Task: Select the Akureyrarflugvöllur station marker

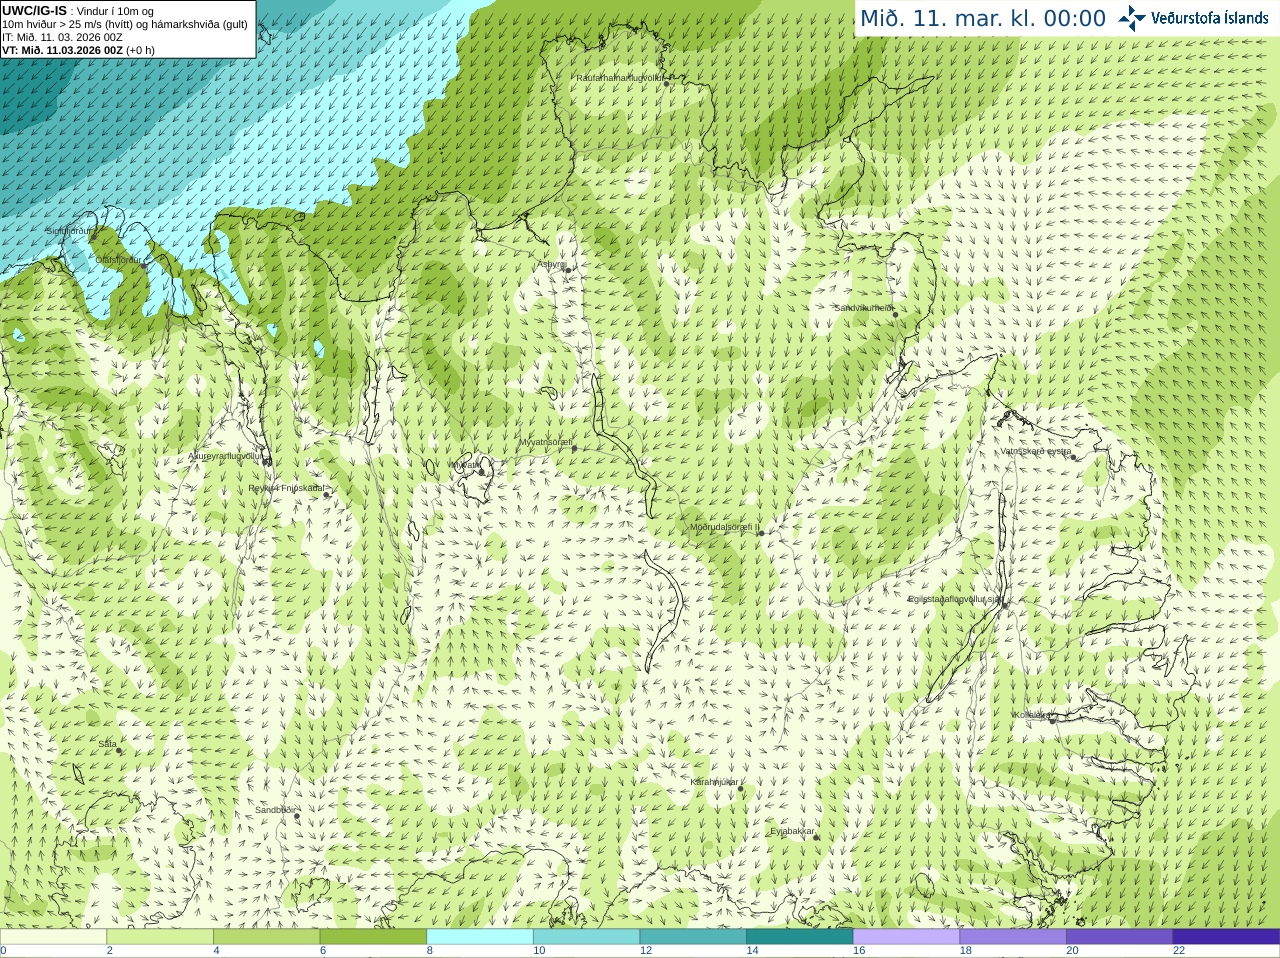Action: 267,461
